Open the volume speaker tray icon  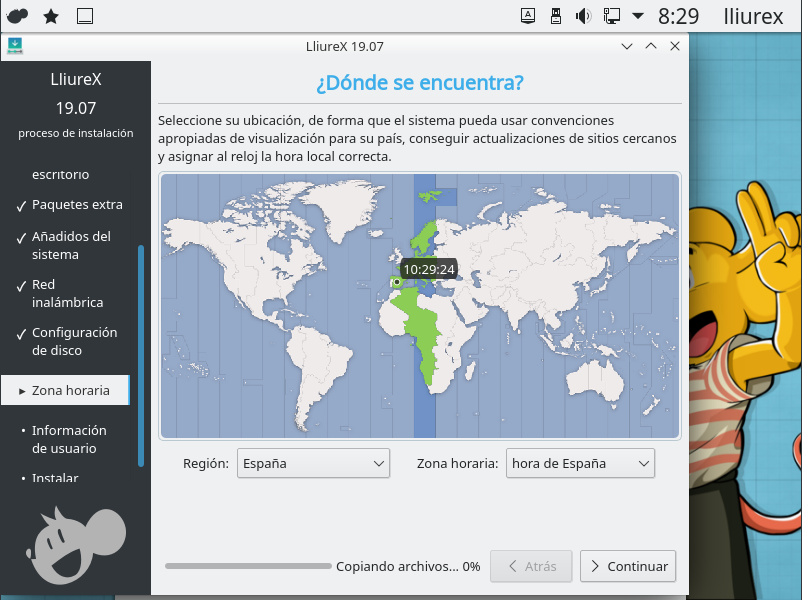pyautogui.click(x=584, y=16)
